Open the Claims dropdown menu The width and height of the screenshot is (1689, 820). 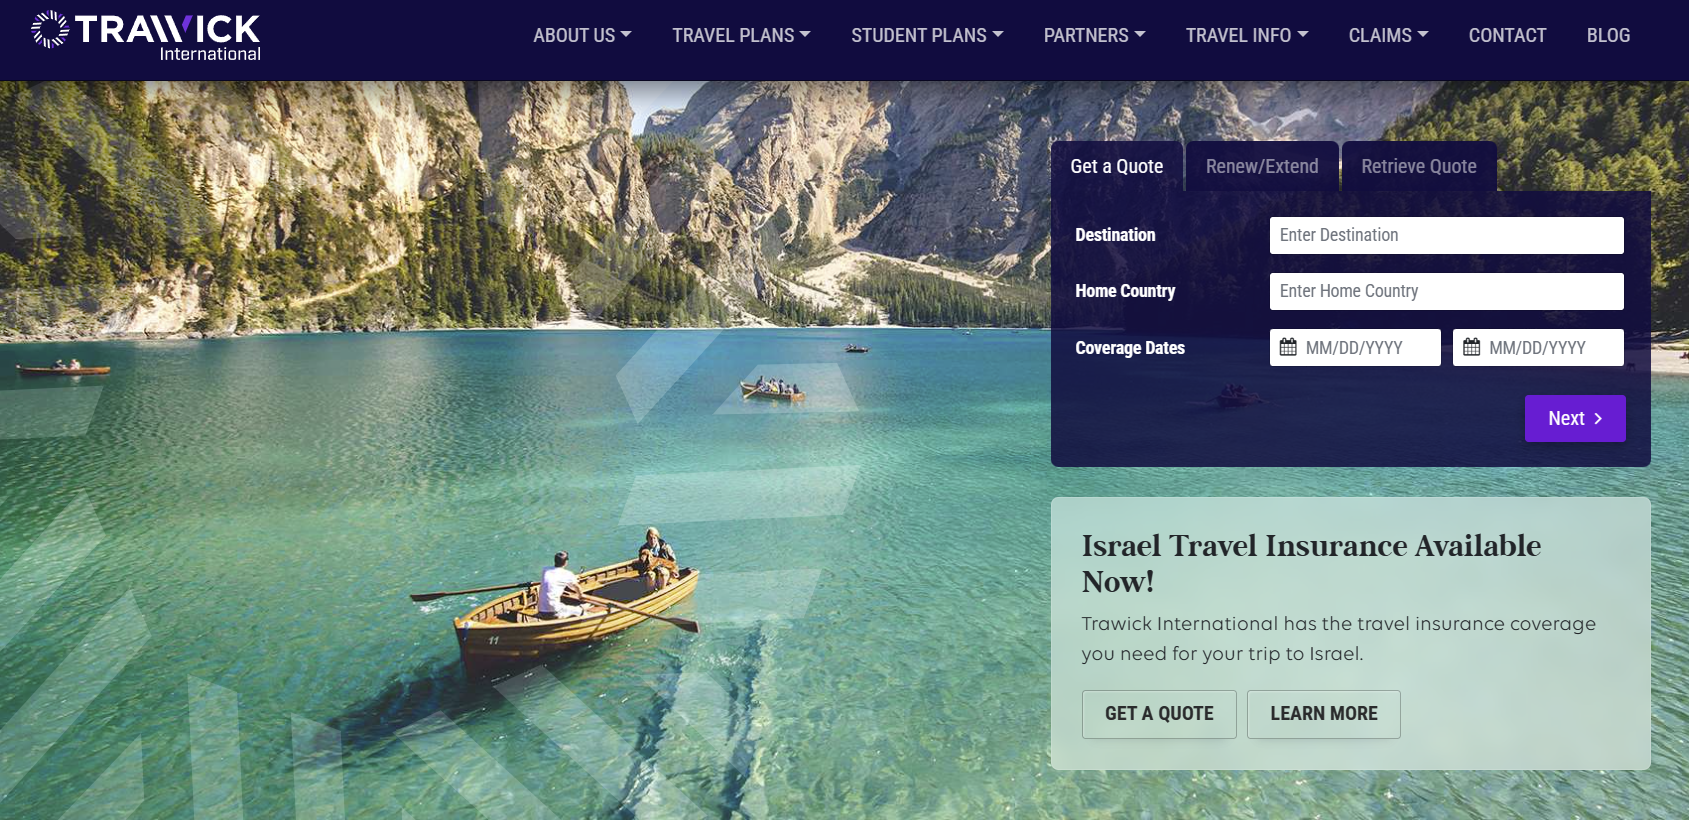coord(1388,35)
